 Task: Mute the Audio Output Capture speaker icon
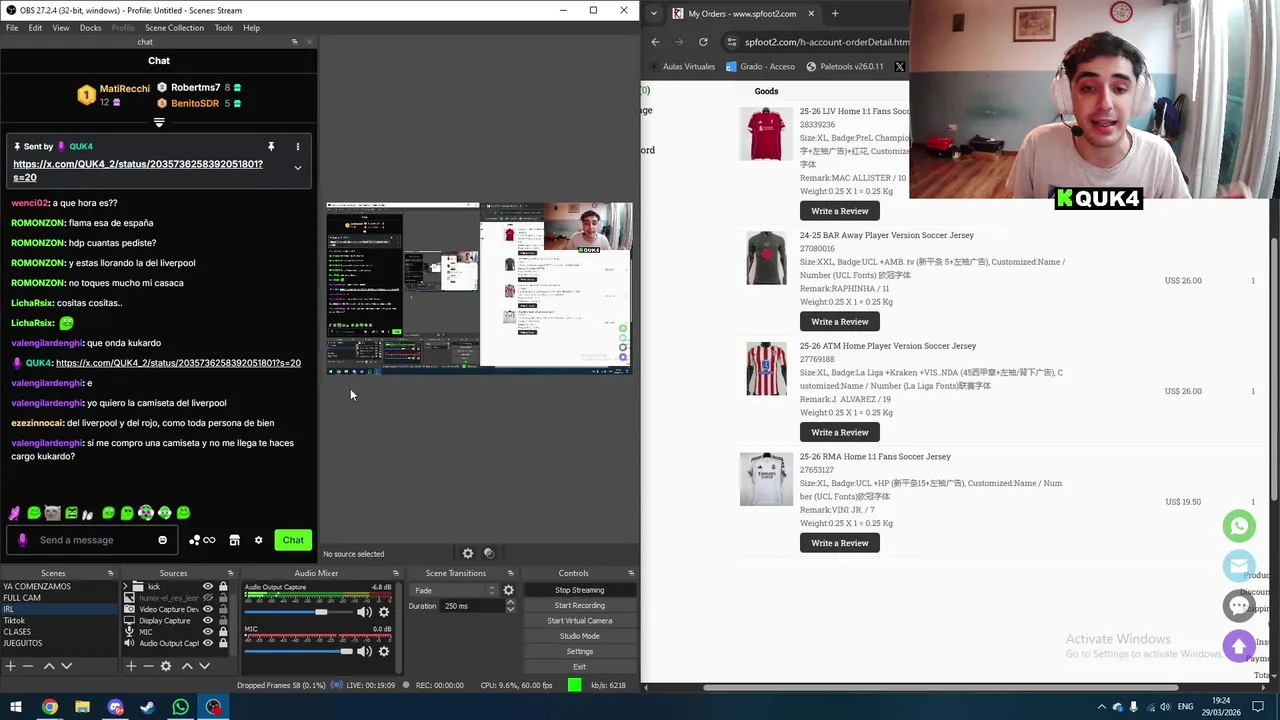coord(364,612)
